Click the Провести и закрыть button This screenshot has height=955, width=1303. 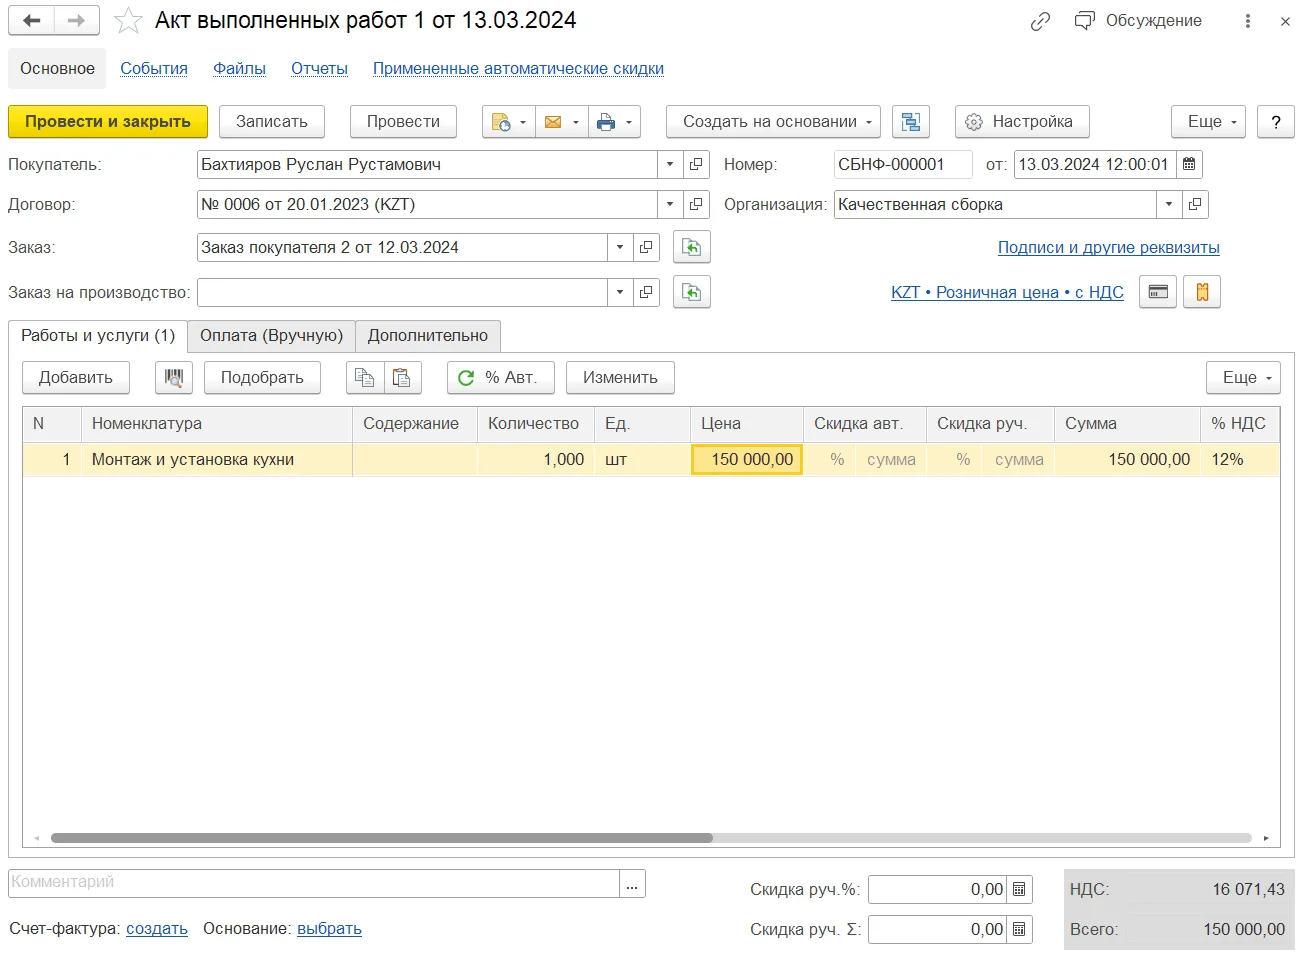pyautogui.click(x=108, y=122)
